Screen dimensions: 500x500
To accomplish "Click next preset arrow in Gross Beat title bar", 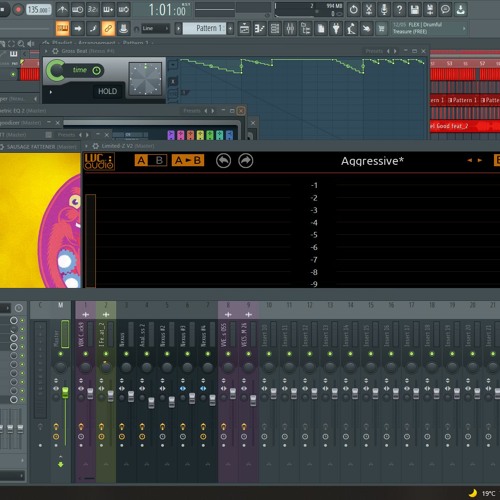I will click(395, 51).
